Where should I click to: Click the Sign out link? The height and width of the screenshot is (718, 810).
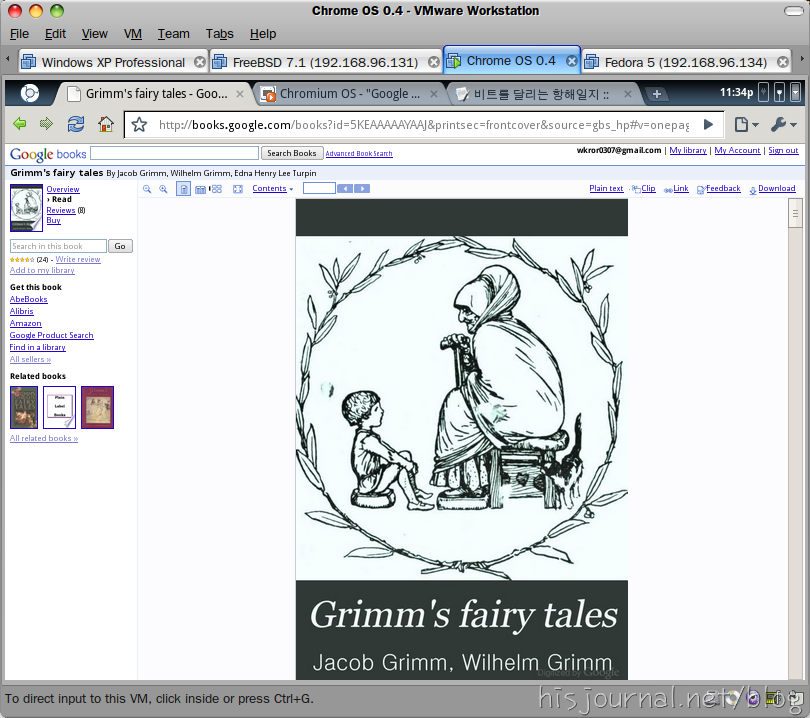783,150
